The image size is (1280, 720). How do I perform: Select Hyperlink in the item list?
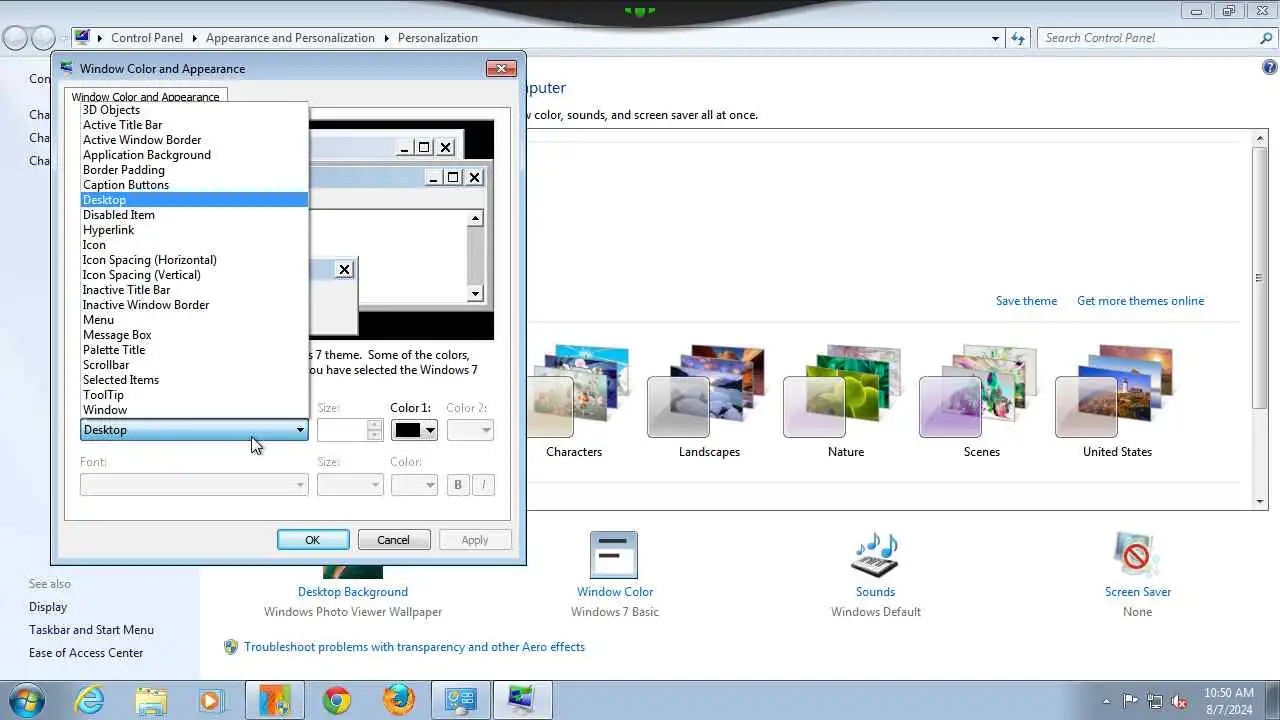(194, 230)
